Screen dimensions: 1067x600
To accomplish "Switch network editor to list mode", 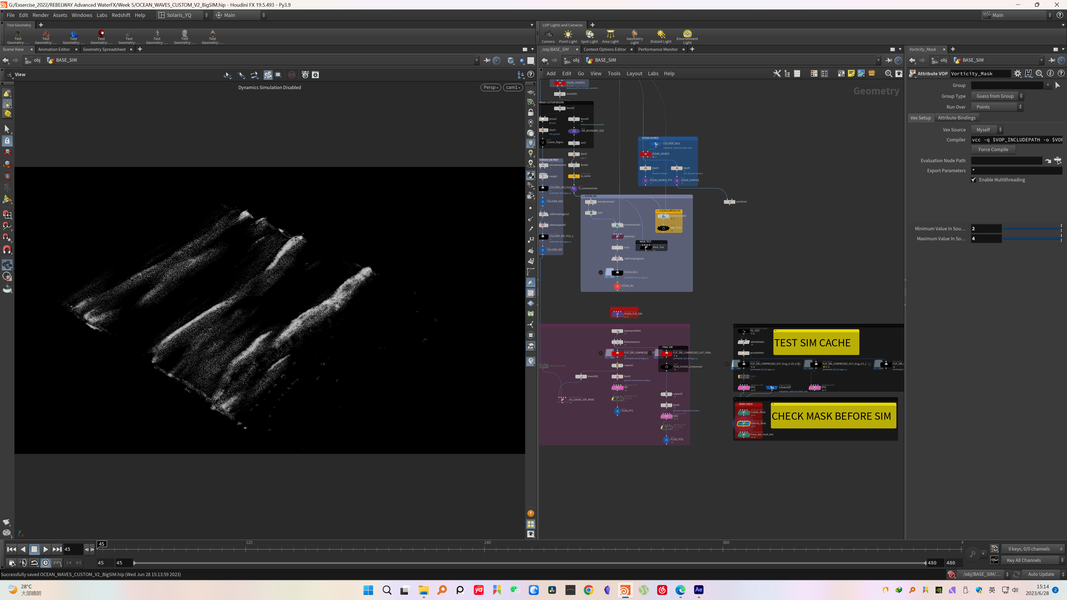I will click(x=797, y=73).
